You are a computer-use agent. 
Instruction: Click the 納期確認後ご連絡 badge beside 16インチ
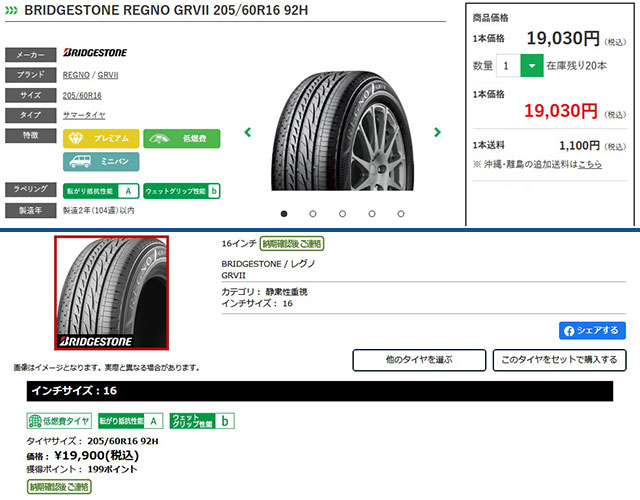[292, 244]
